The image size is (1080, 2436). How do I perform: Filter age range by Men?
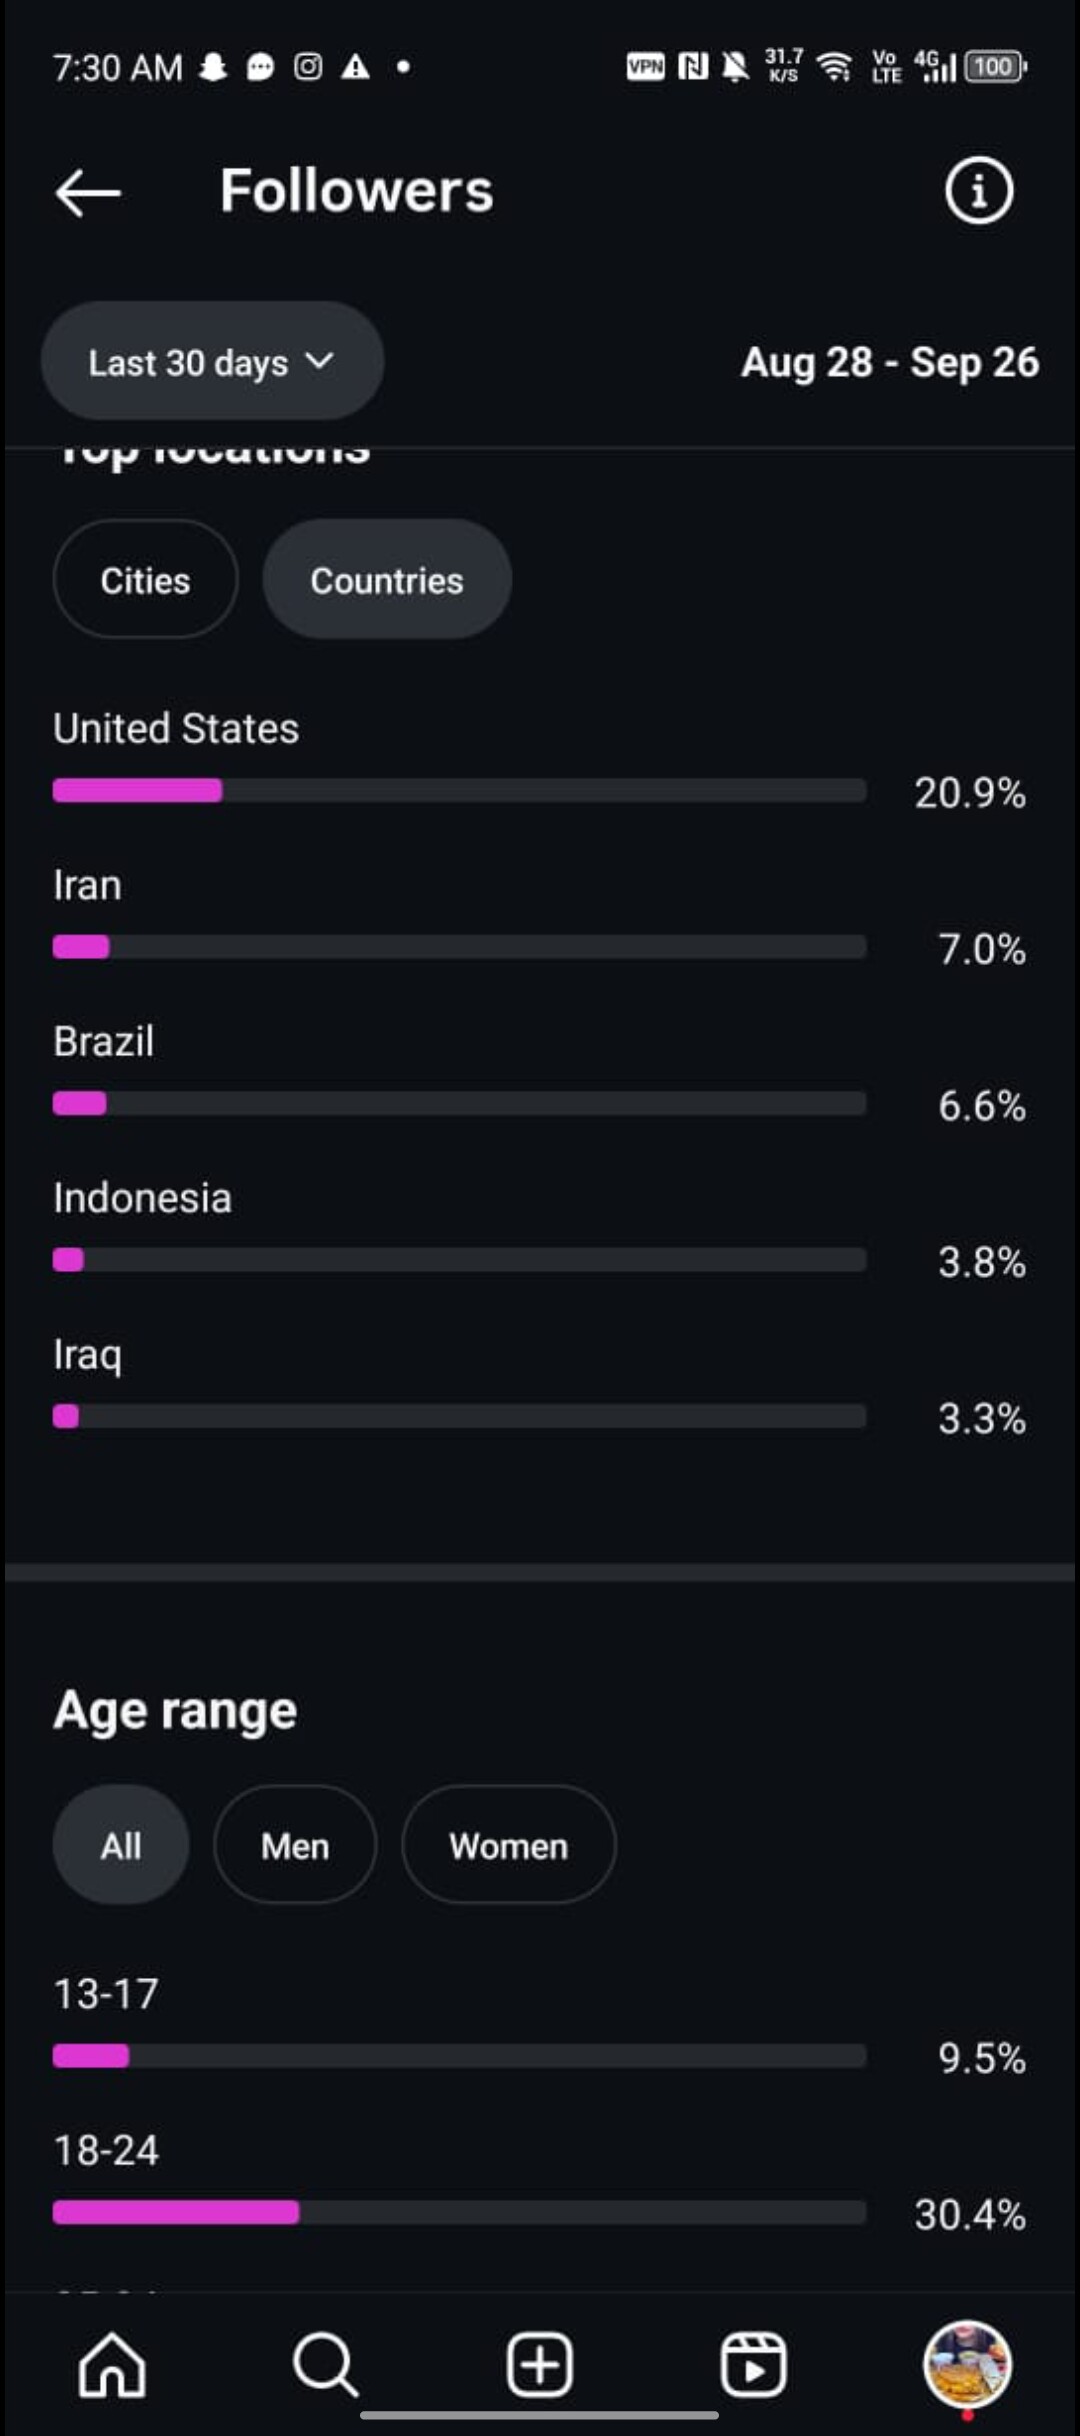tap(295, 1846)
